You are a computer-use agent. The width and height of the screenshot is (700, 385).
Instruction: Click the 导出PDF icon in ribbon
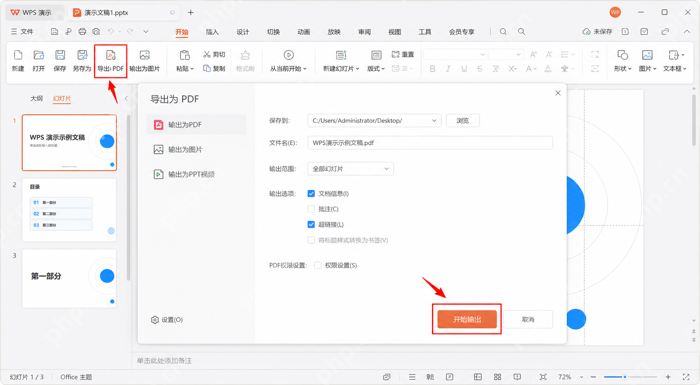[x=111, y=55]
